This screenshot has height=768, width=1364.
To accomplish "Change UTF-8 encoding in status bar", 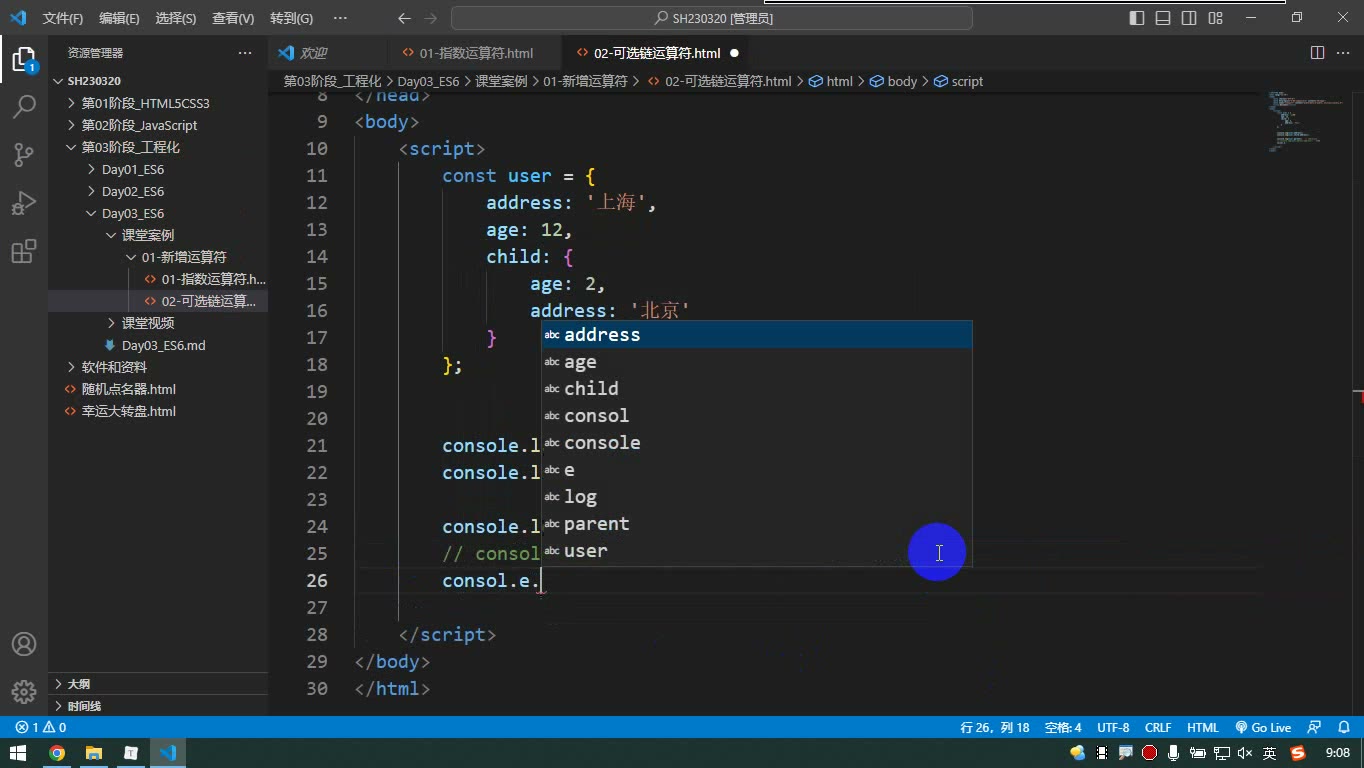I will point(1113,728).
